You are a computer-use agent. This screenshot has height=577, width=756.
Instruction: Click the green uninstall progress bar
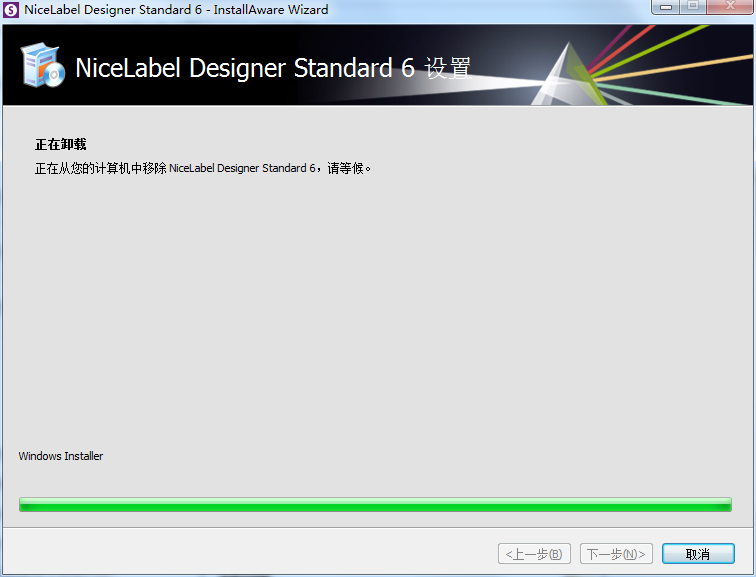click(x=375, y=504)
